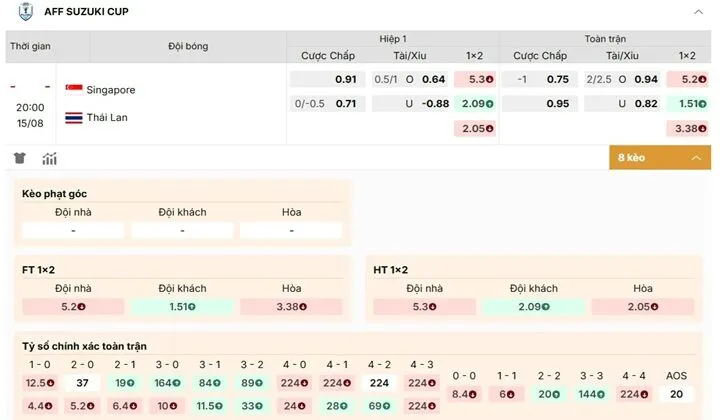The image size is (720, 420).
Task: Pick Toàn trận handicap odds 0.95
Action: [540, 104]
